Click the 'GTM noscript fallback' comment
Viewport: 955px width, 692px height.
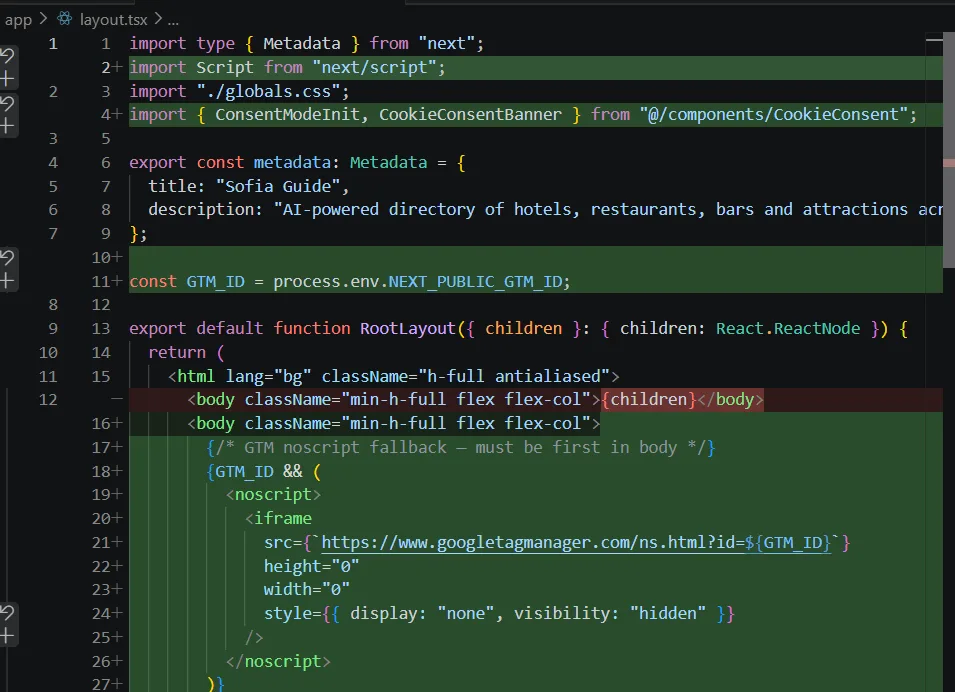[461, 448]
